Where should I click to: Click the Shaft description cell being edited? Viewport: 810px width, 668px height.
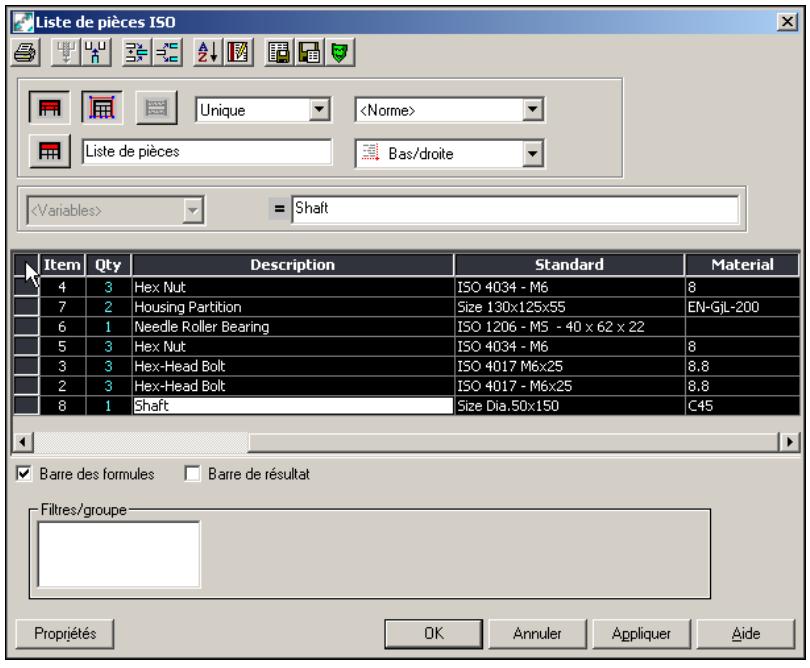(292, 406)
